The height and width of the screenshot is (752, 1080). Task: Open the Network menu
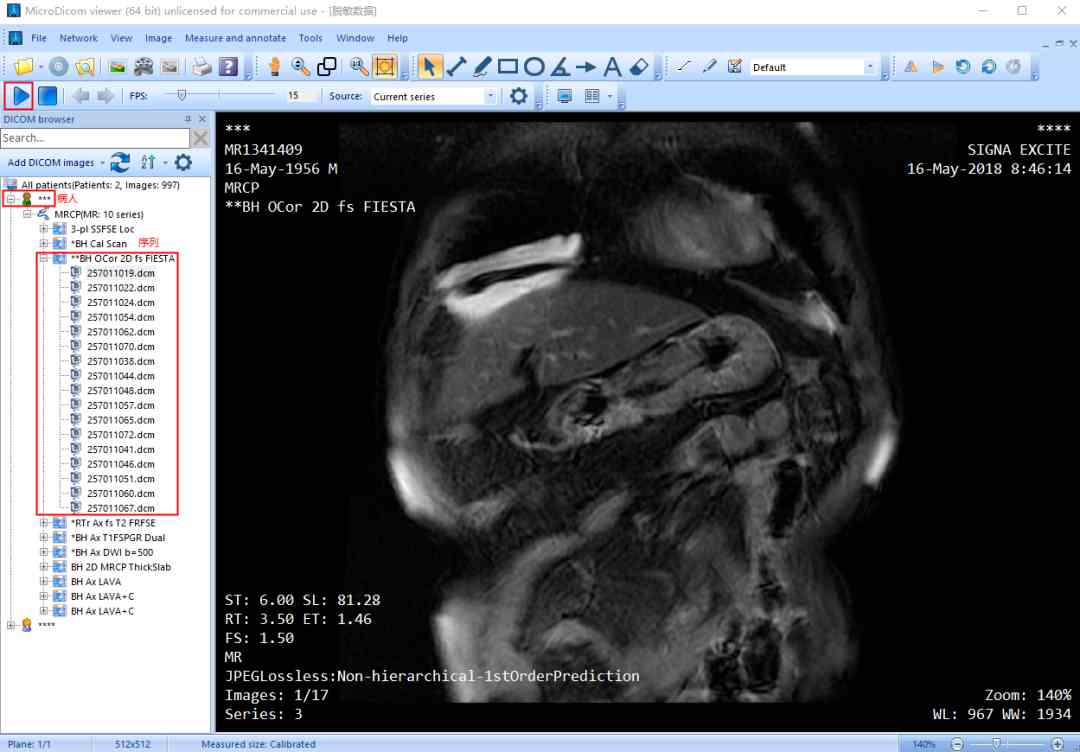78,38
